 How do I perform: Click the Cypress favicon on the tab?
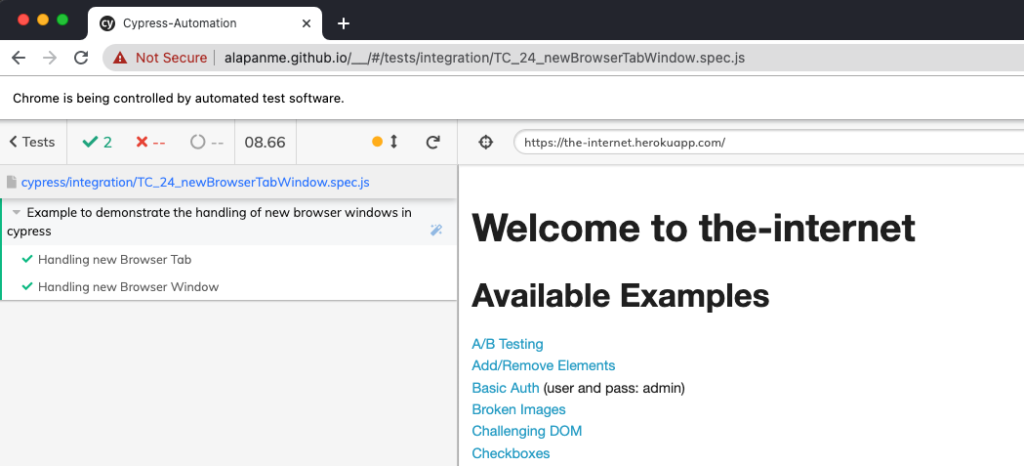tap(107, 23)
